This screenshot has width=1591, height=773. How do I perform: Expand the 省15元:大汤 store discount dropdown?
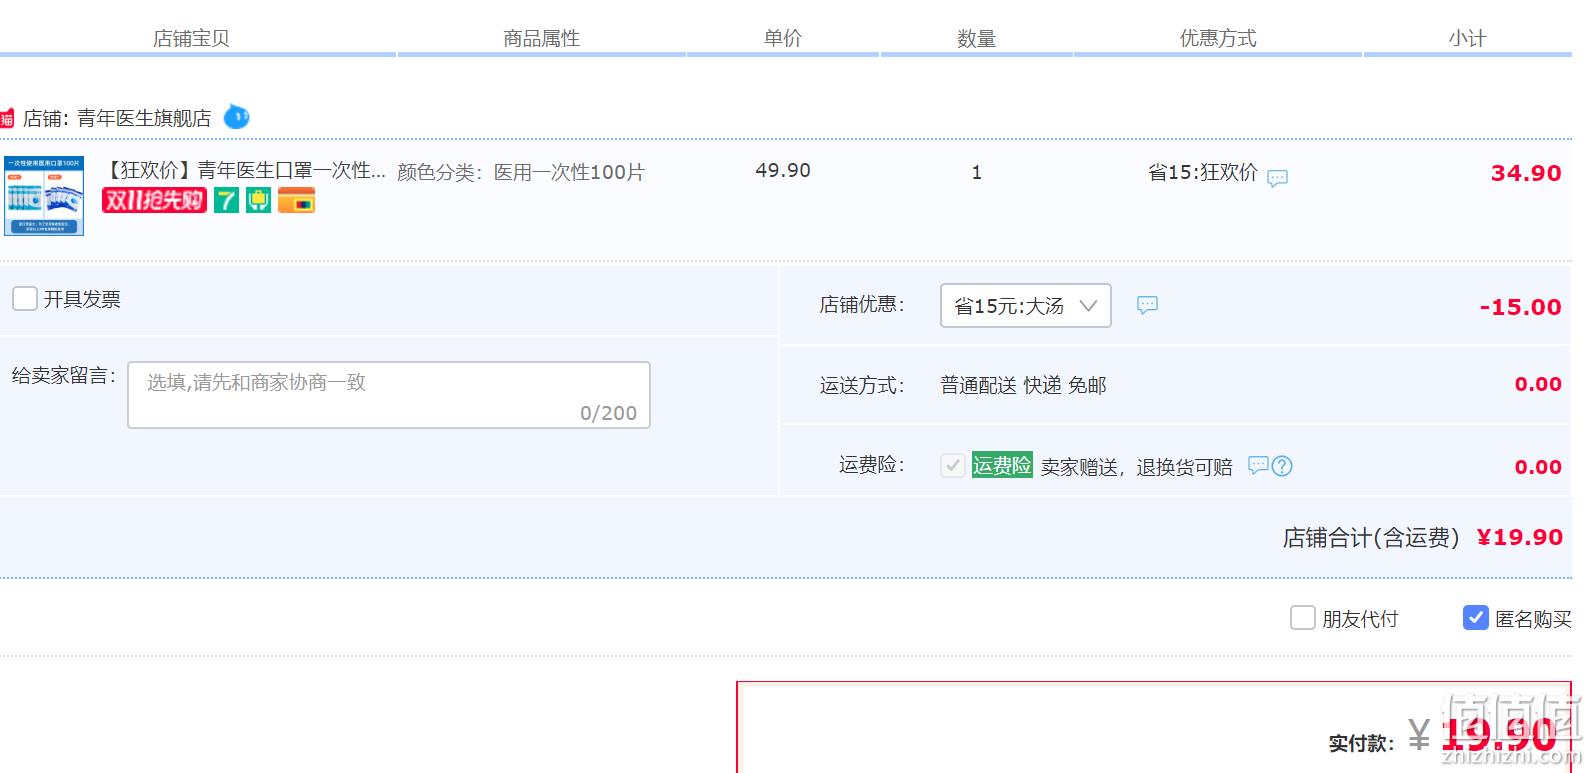1025,305
